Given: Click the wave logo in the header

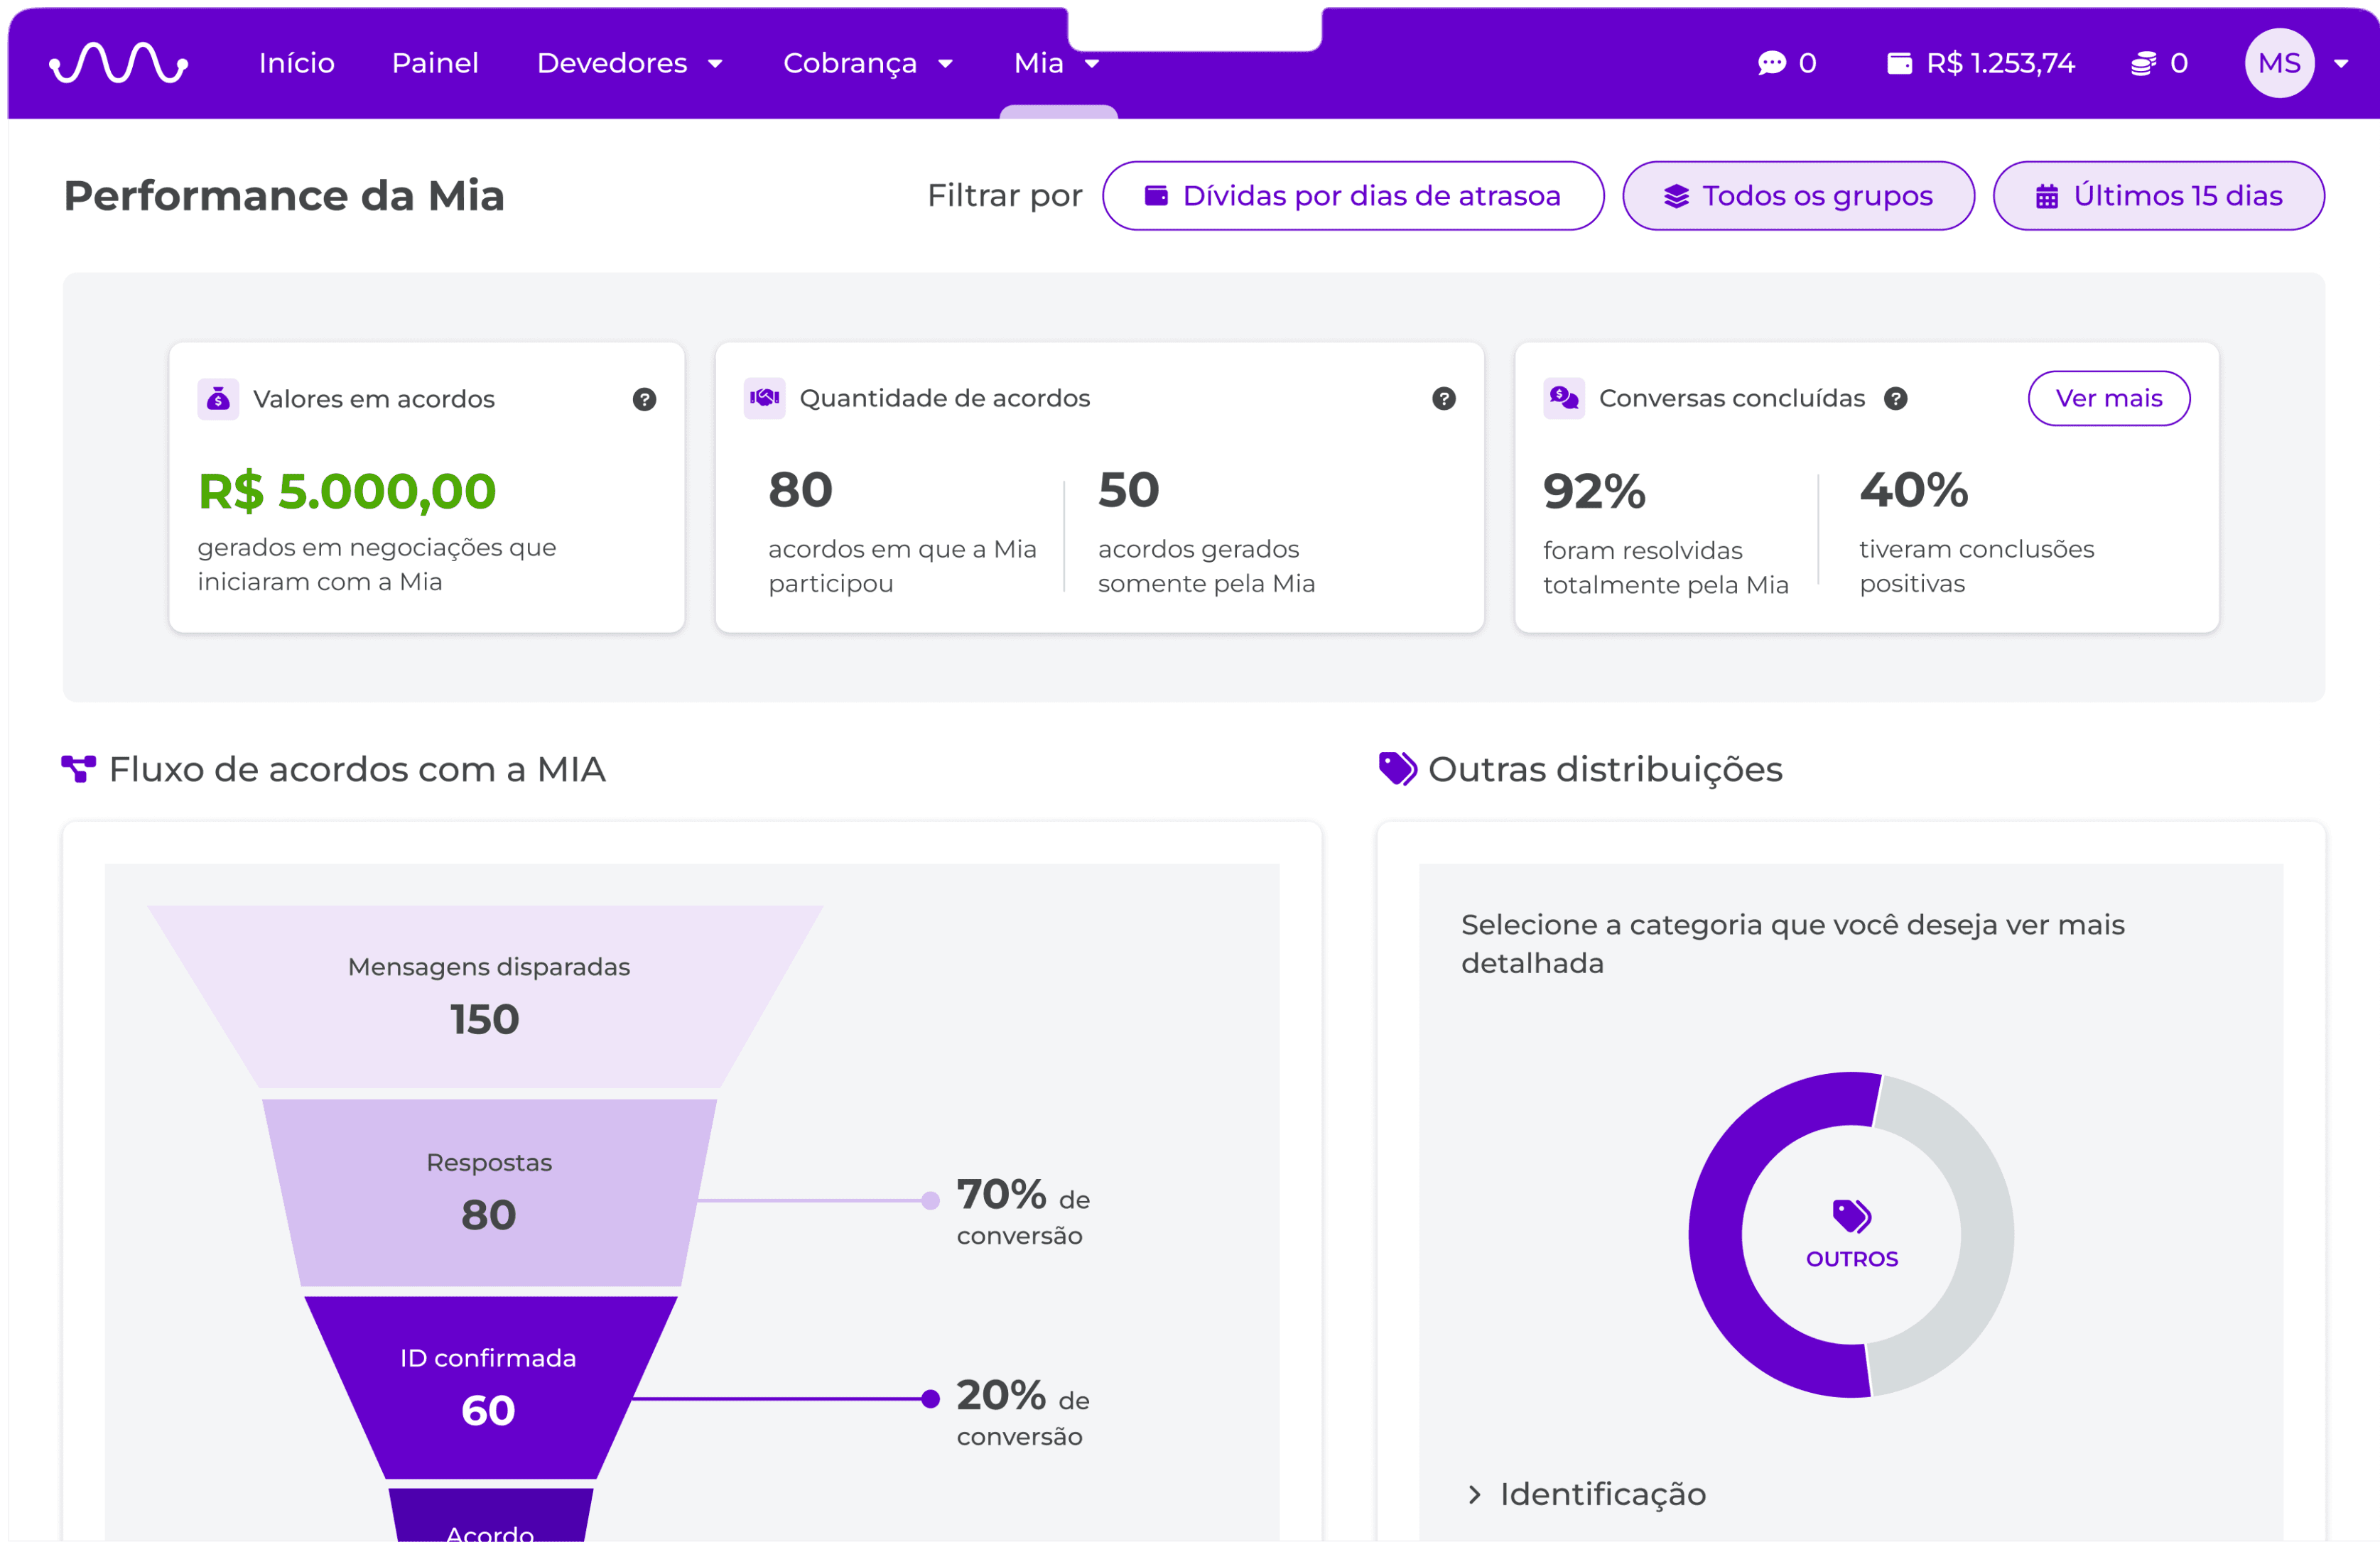Looking at the screenshot, I should click(119, 63).
